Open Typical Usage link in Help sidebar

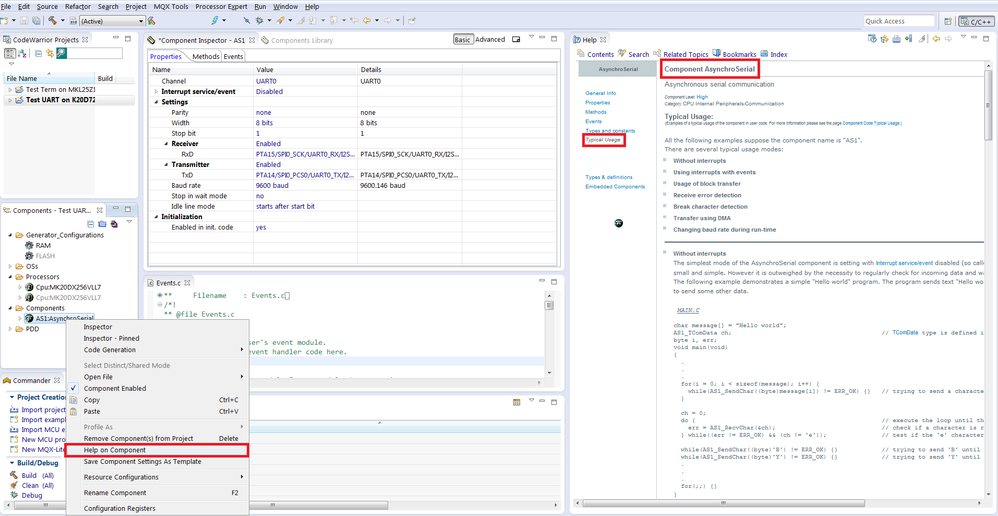603,139
